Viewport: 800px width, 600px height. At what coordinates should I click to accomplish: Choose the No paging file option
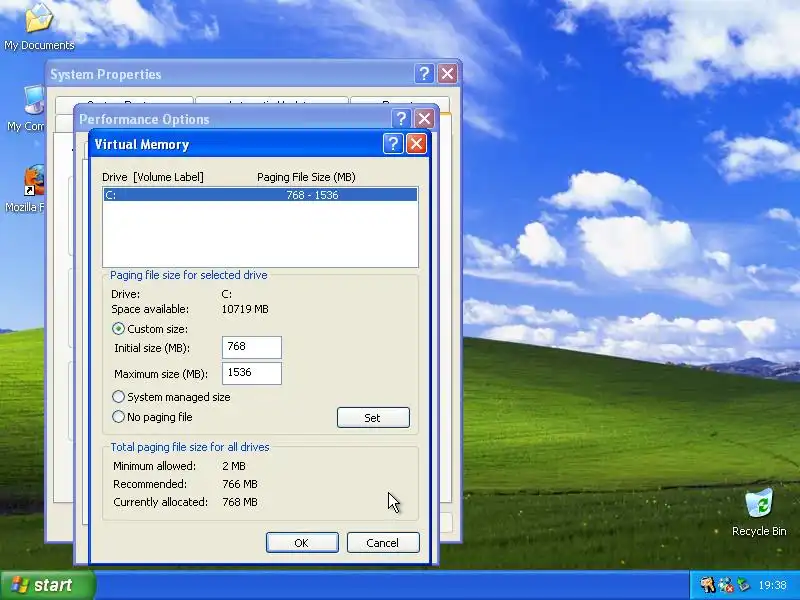click(x=118, y=417)
